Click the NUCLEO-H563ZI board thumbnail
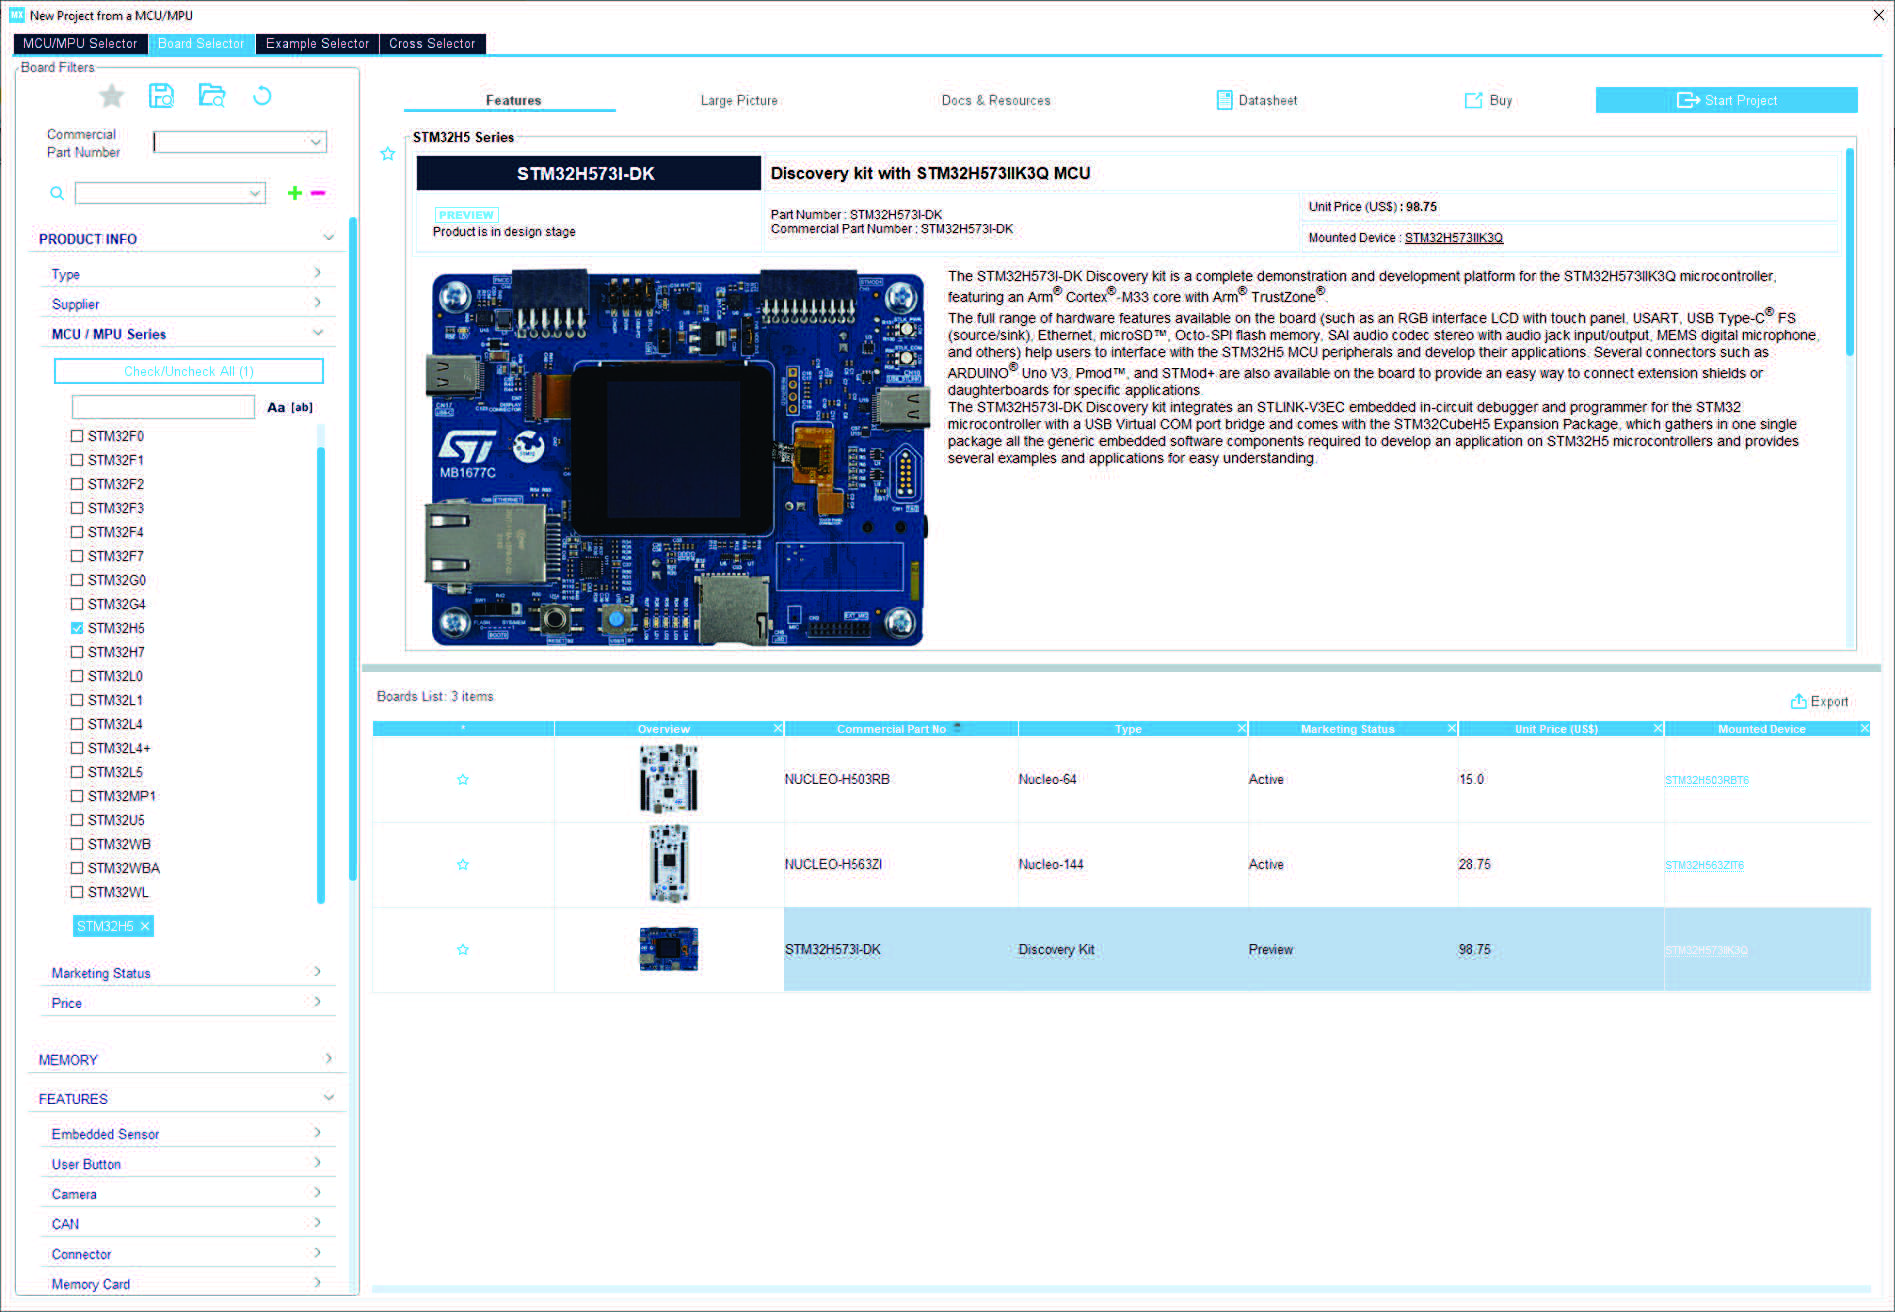 tap(668, 864)
